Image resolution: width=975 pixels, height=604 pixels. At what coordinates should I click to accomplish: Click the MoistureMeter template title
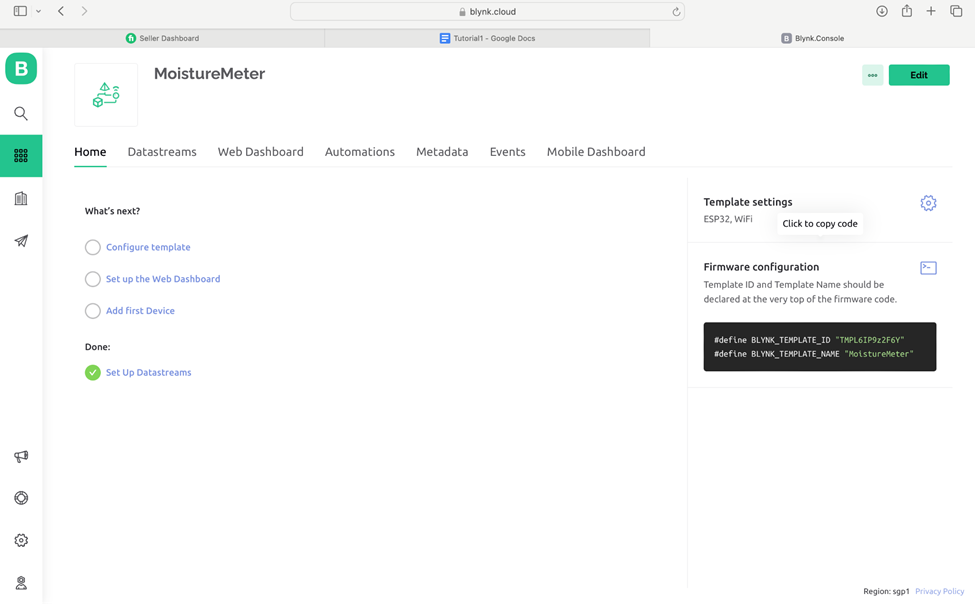[x=210, y=73]
